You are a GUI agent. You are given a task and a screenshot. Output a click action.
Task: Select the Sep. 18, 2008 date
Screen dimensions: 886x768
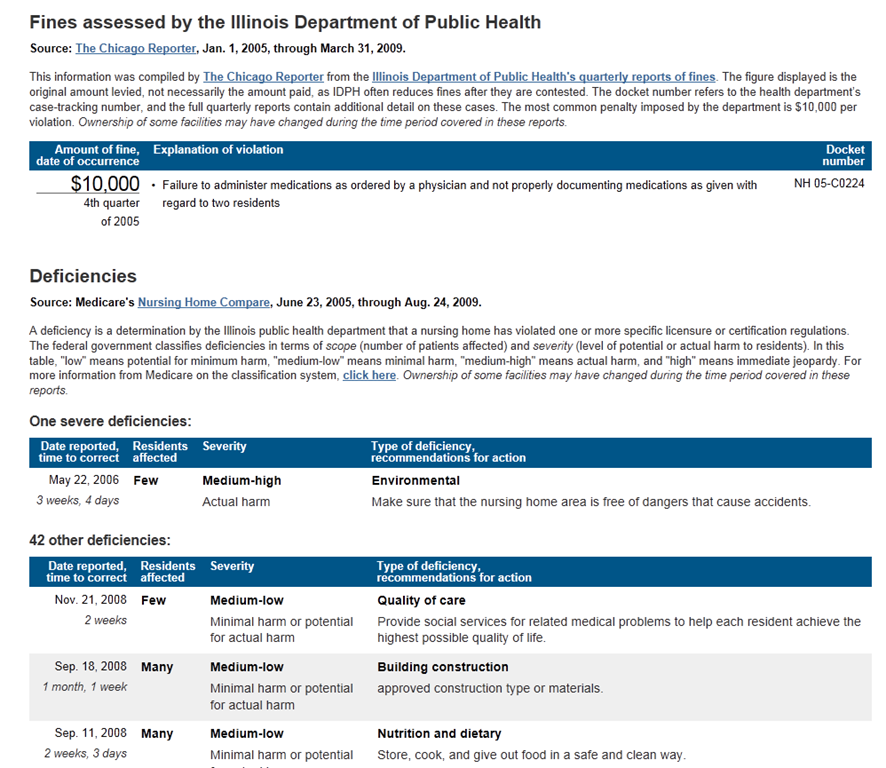[x=90, y=667]
